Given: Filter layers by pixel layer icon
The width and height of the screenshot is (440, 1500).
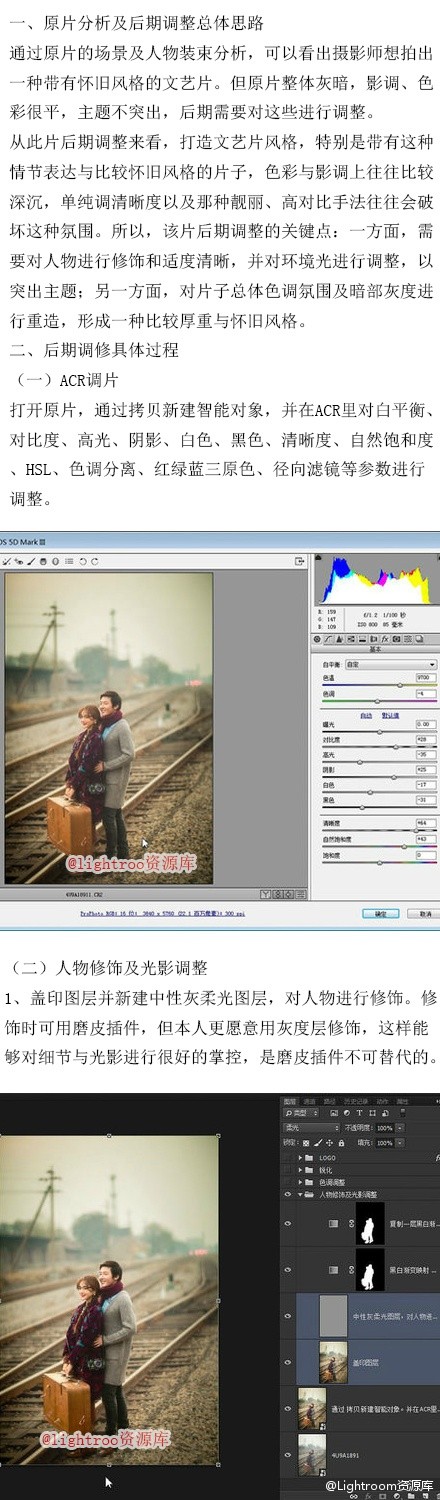Looking at the screenshot, I should [x=334, y=1113].
